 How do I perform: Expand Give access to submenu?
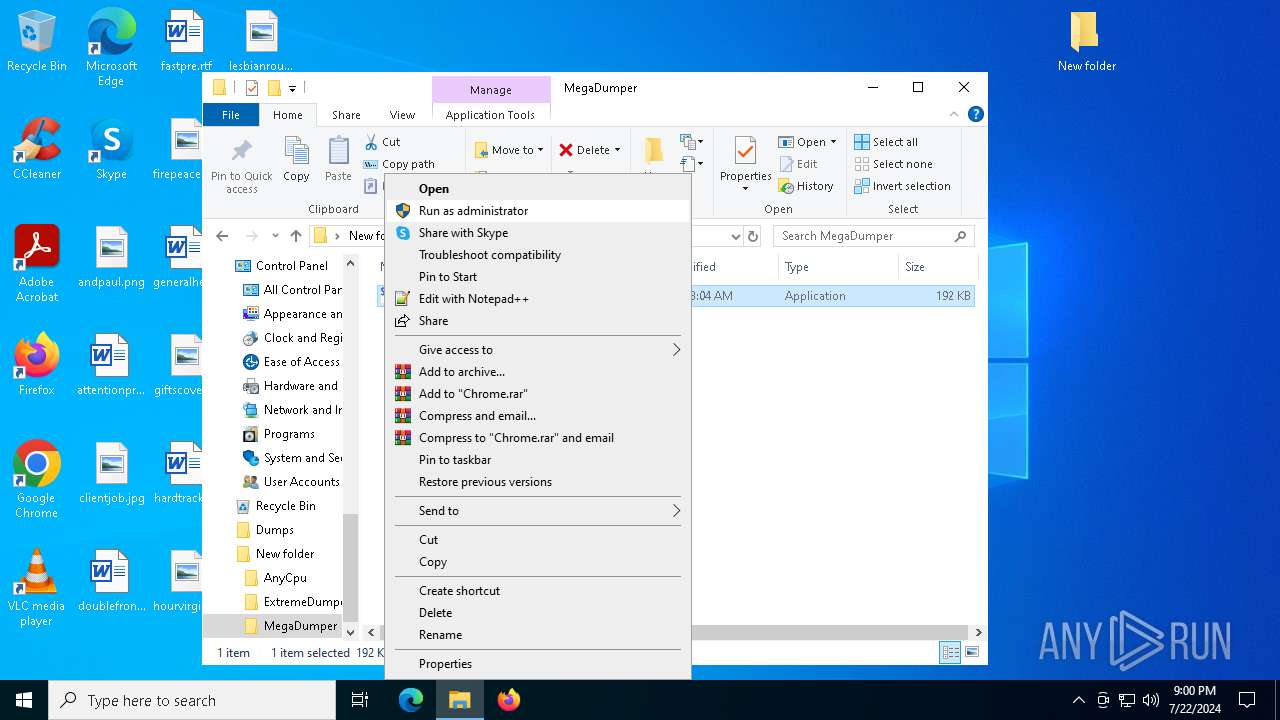coord(537,350)
